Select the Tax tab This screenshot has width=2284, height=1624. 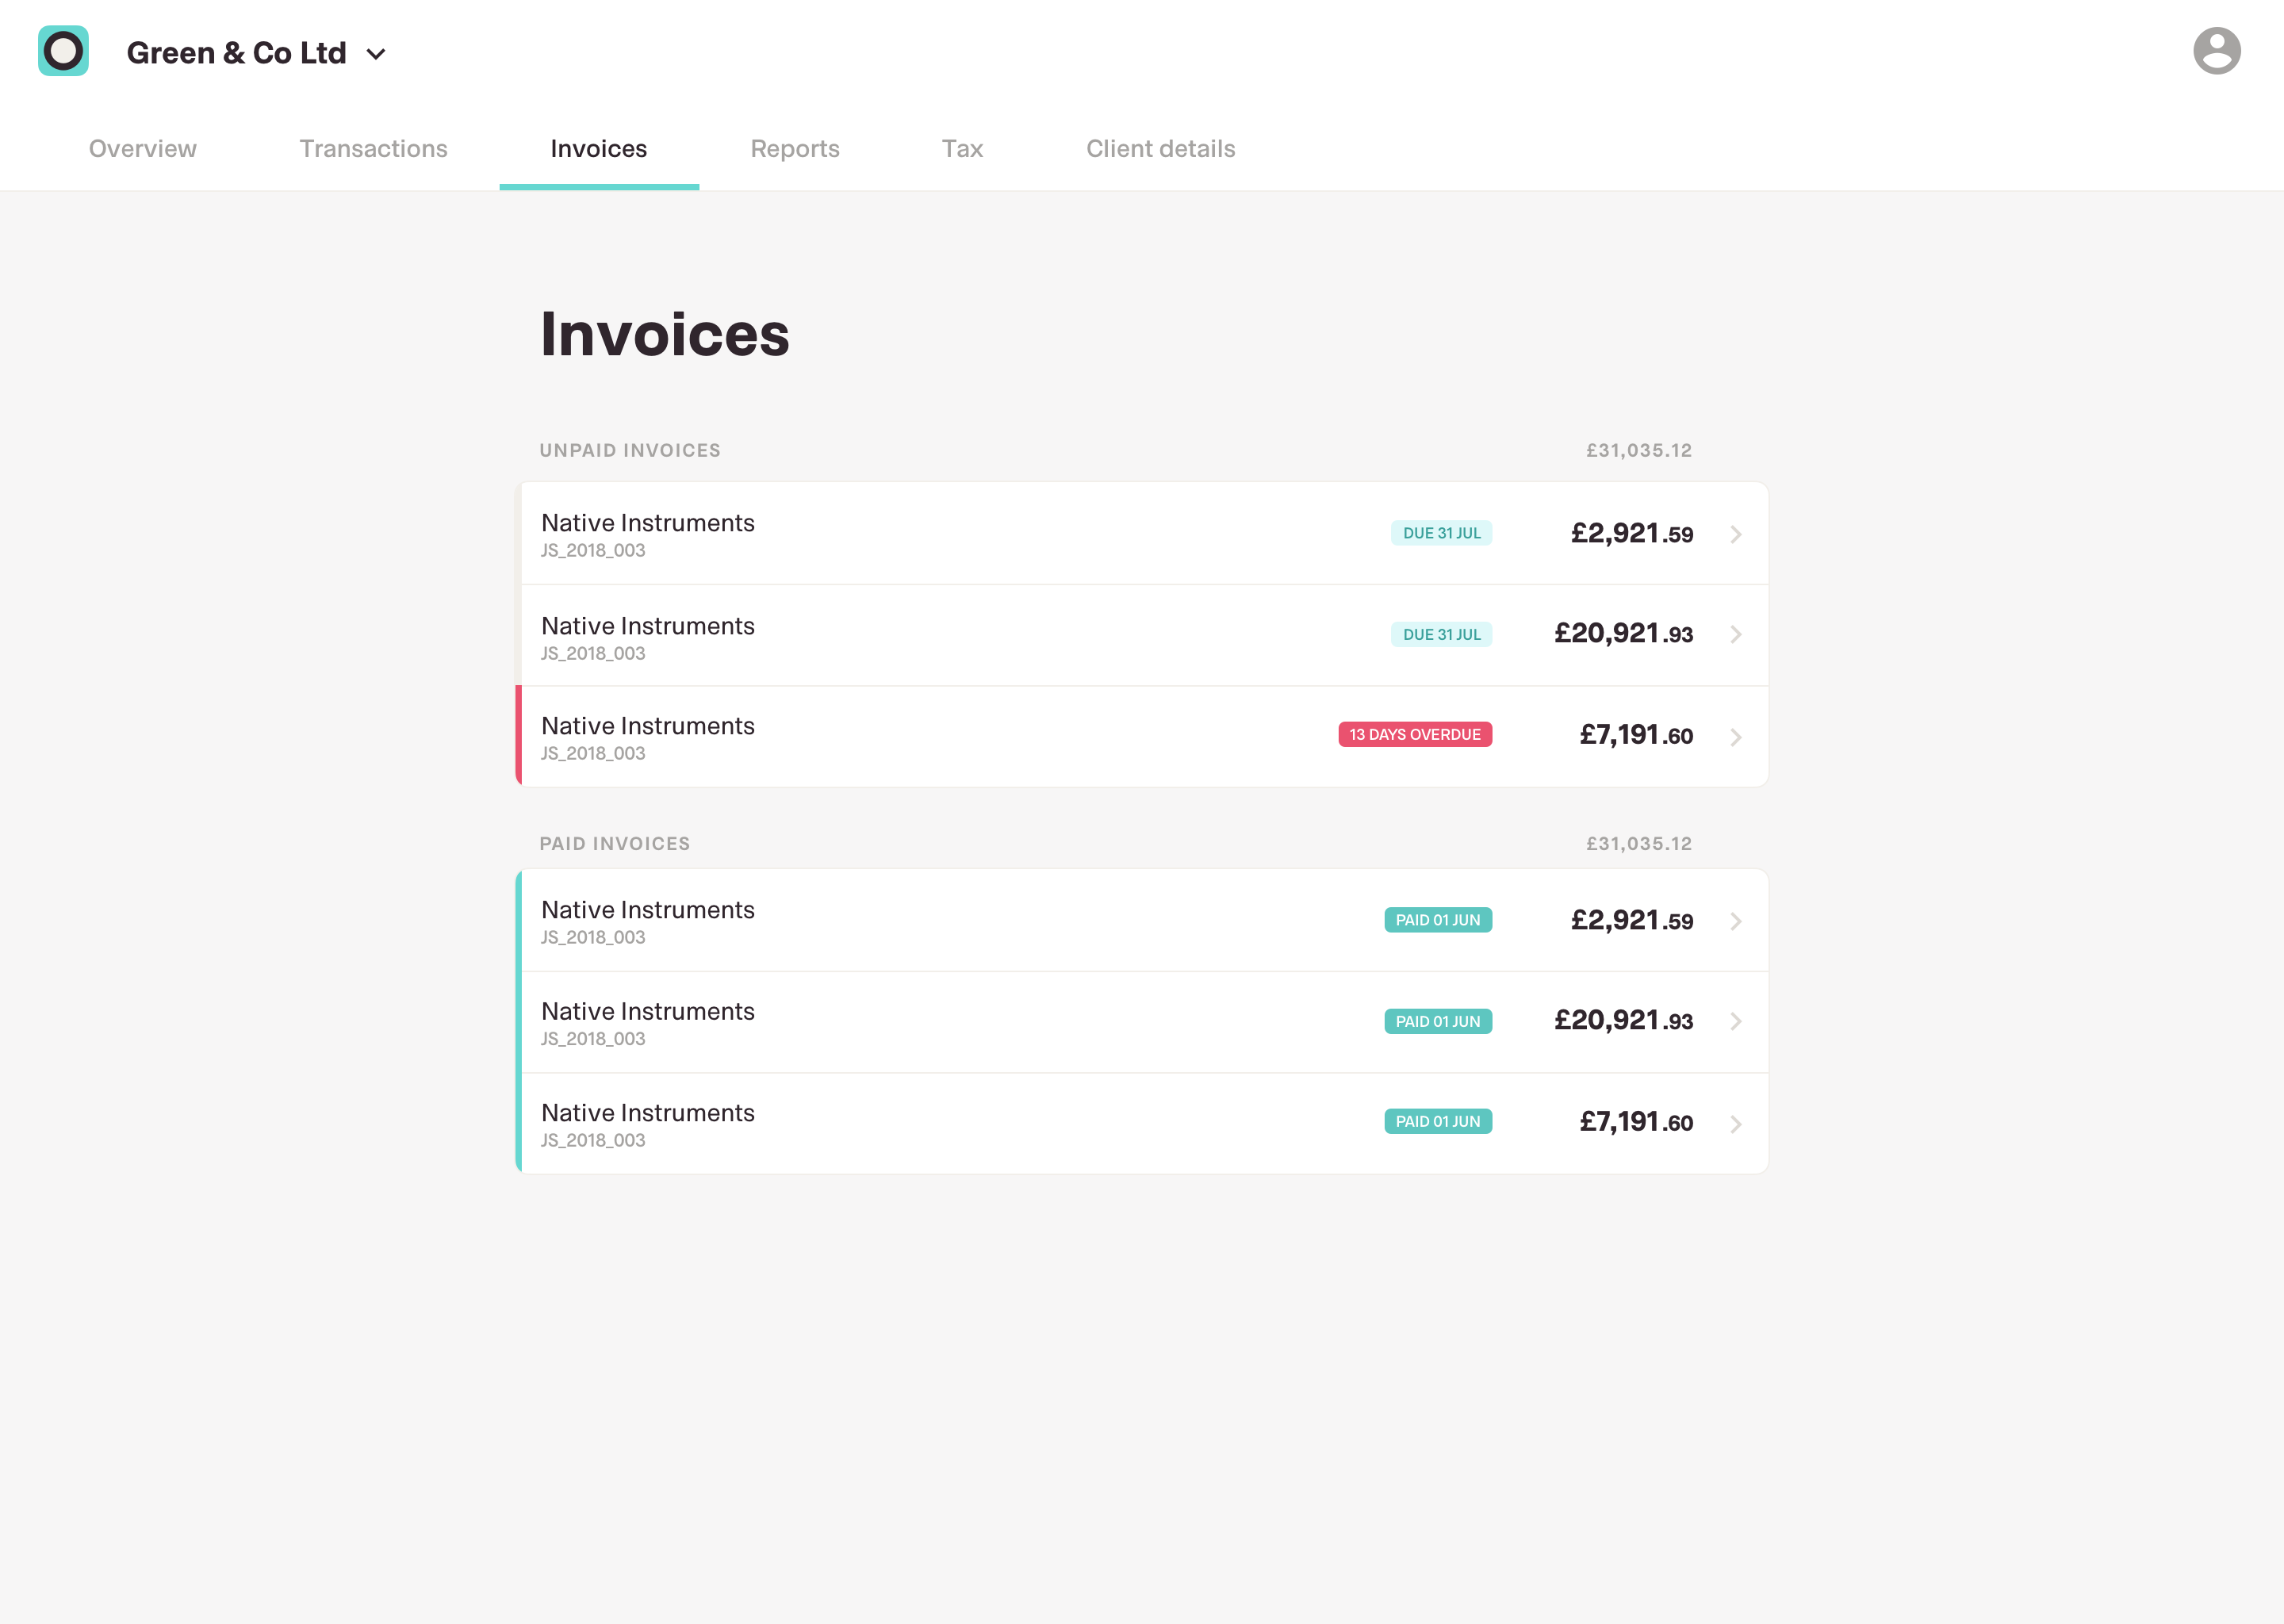click(962, 149)
